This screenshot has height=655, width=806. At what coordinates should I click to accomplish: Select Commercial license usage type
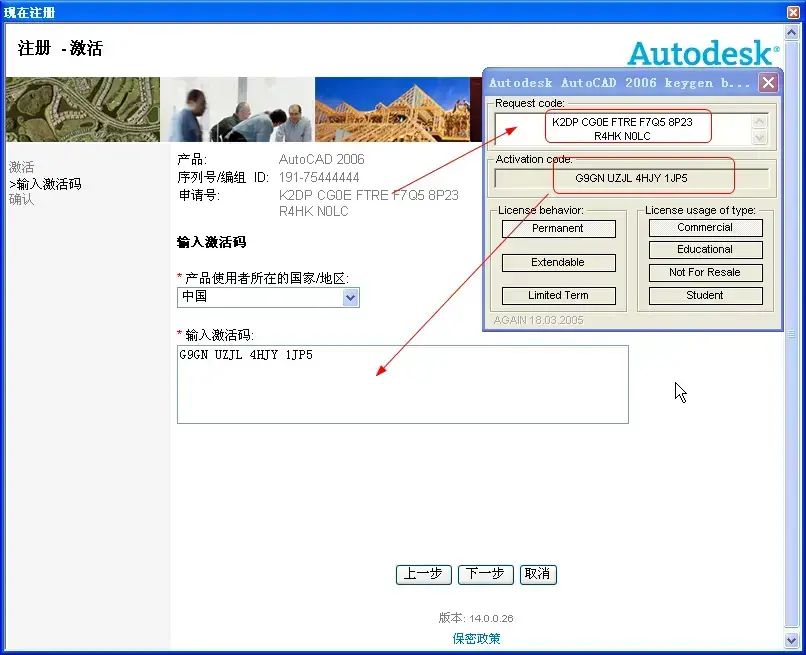[705, 228]
